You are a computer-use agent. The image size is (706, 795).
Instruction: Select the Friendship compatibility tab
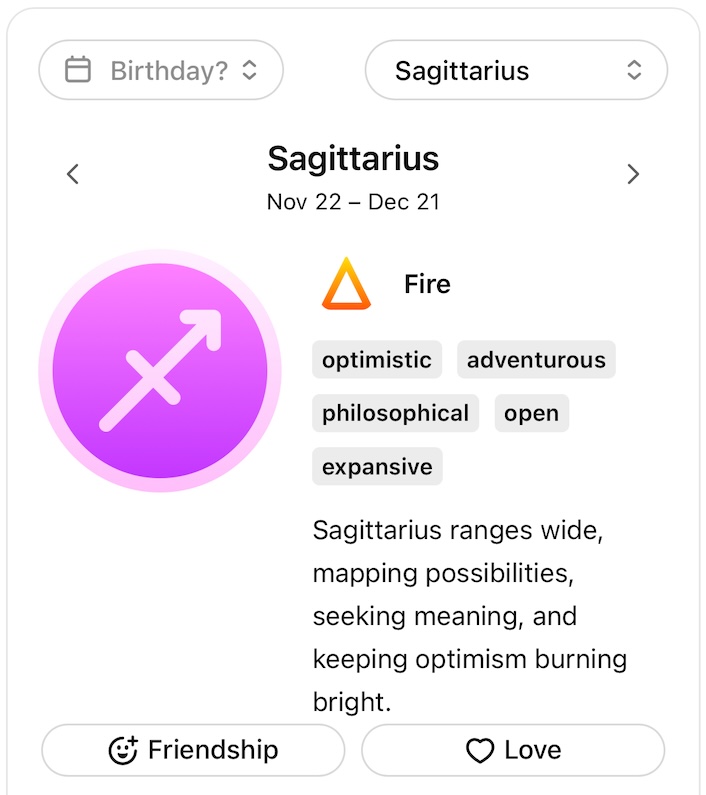tap(193, 750)
